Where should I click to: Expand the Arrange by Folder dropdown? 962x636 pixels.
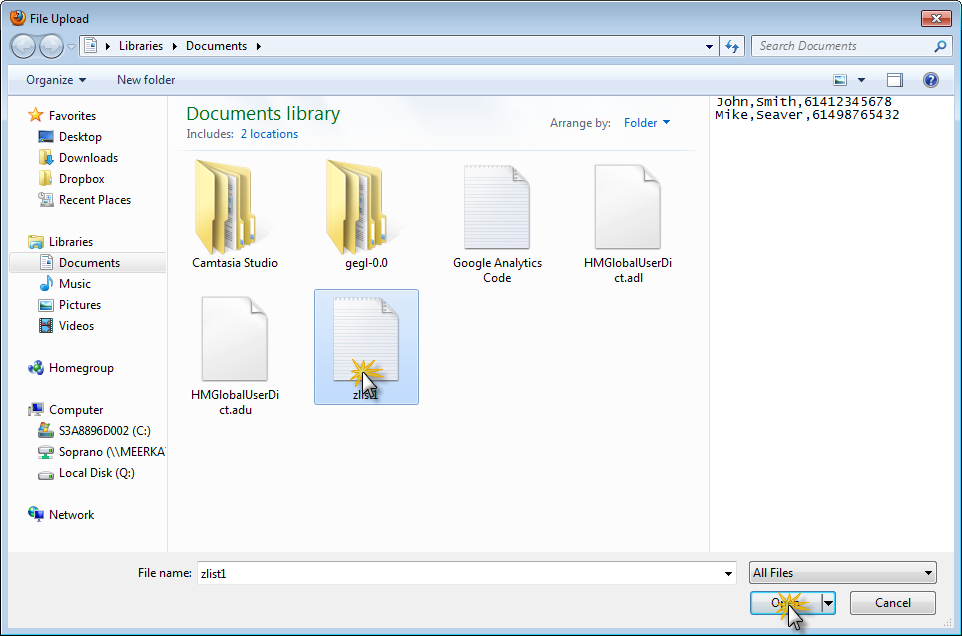coord(647,123)
